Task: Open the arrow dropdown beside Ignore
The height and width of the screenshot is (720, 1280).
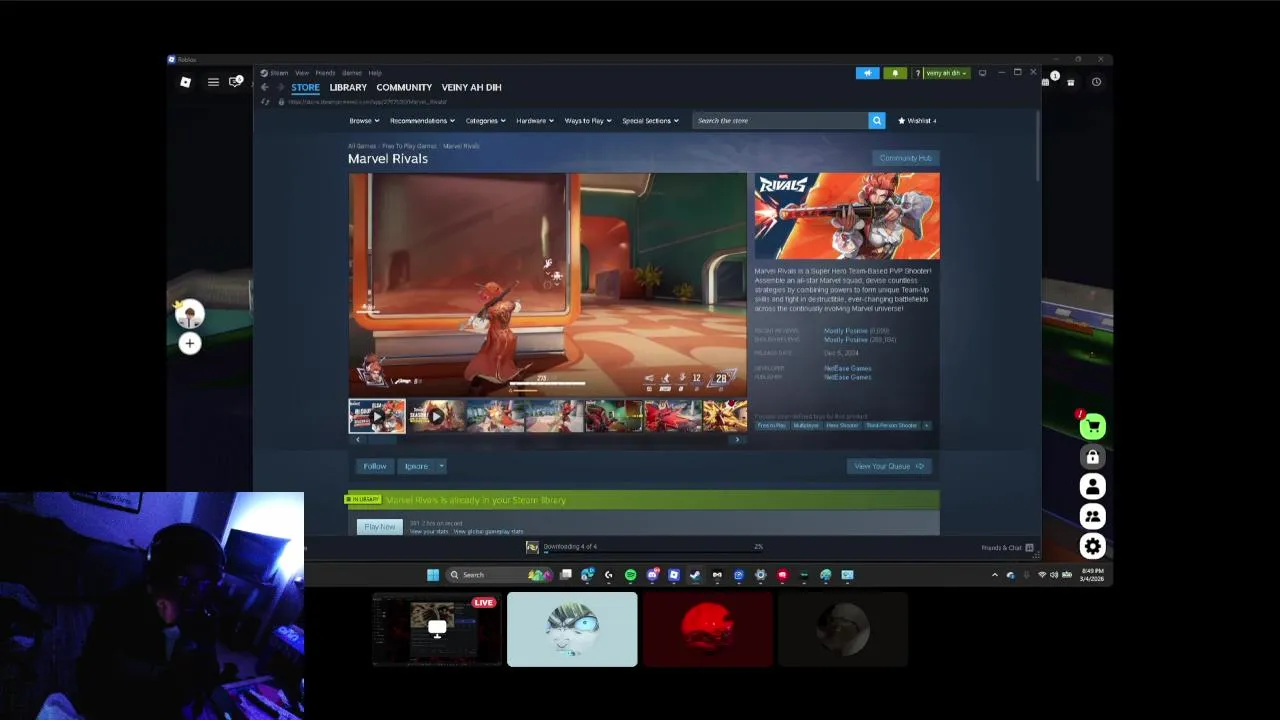Action: click(x=441, y=466)
